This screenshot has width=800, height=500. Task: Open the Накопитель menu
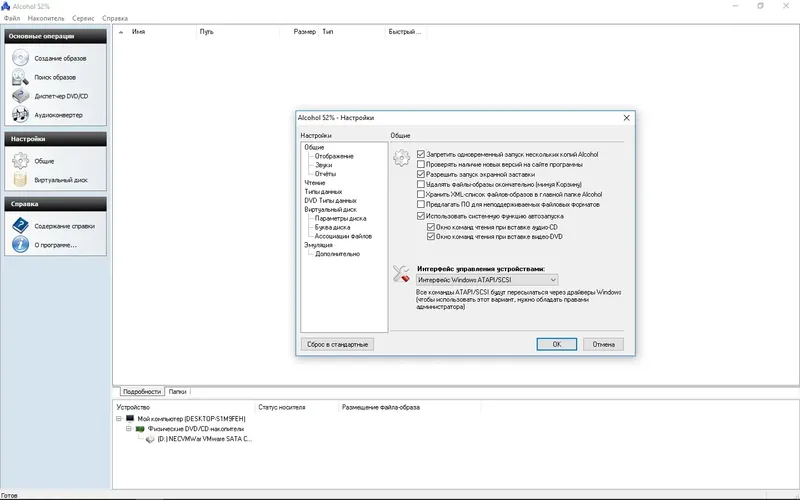(46, 18)
